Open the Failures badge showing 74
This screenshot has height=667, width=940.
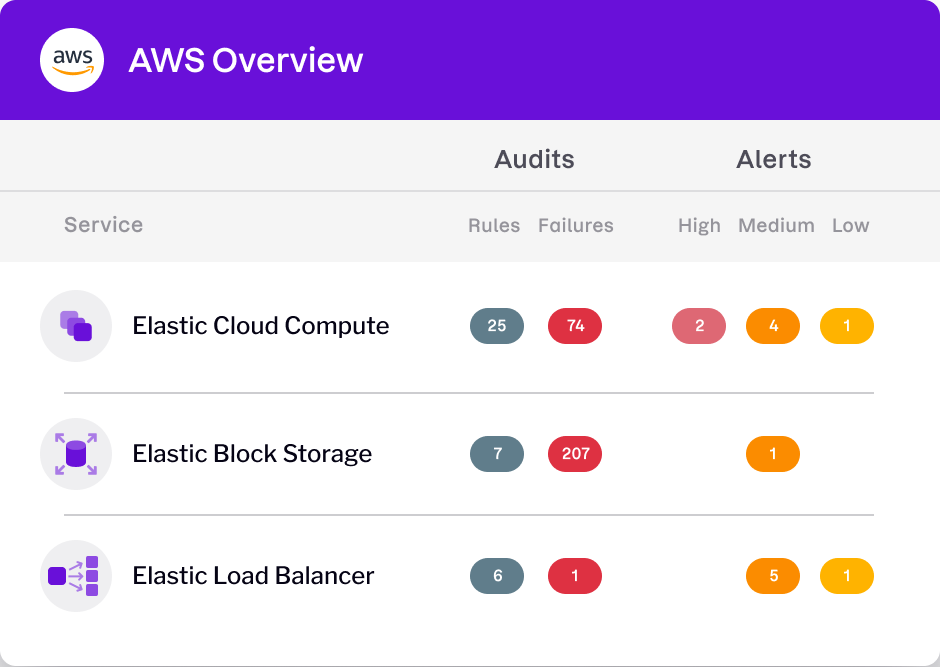575,326
